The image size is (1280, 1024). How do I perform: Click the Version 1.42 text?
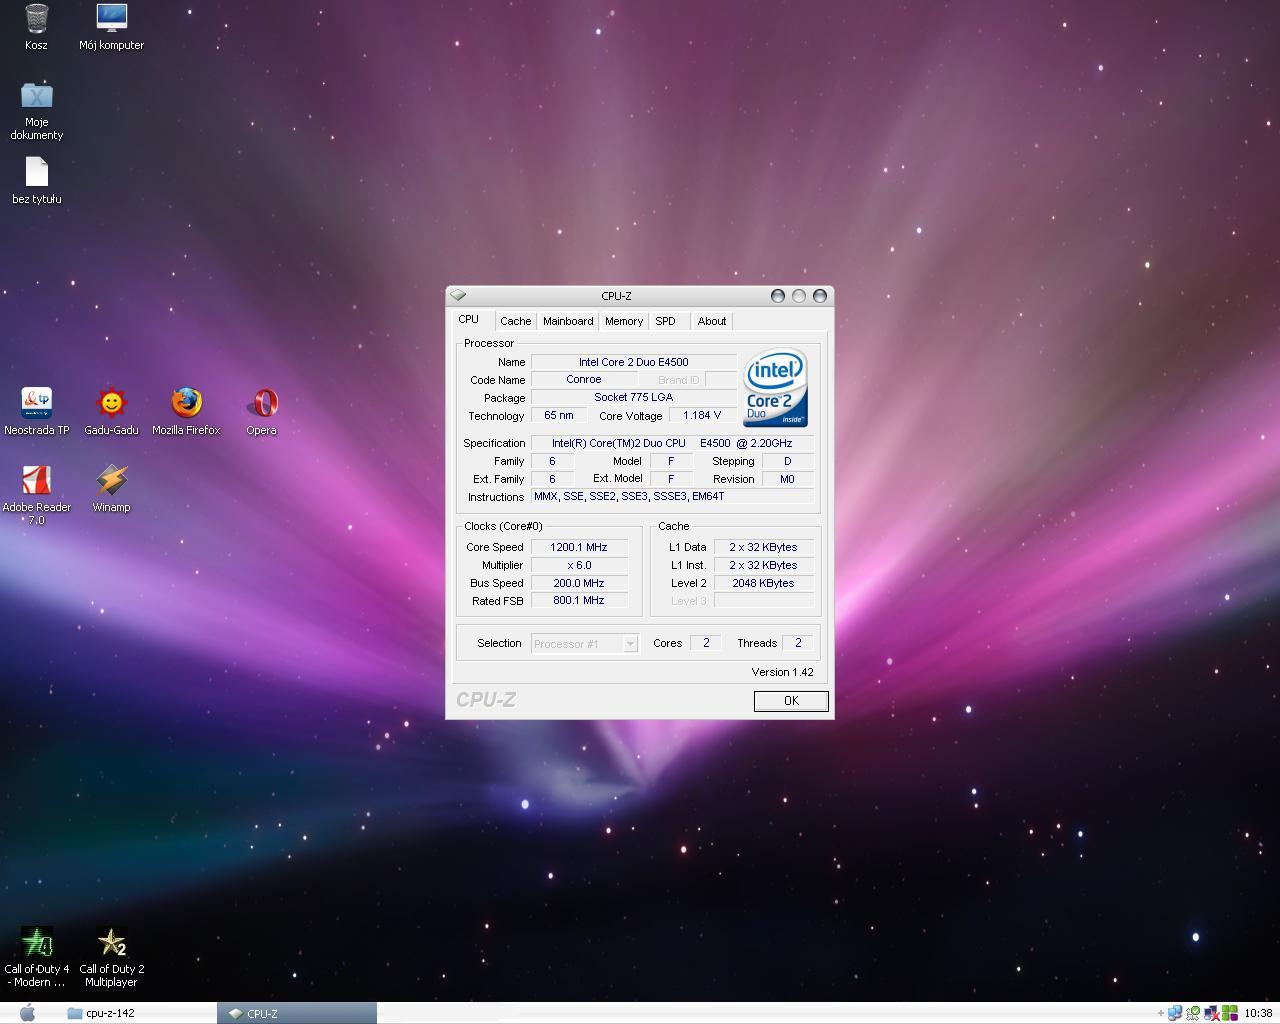coord(782,672)
